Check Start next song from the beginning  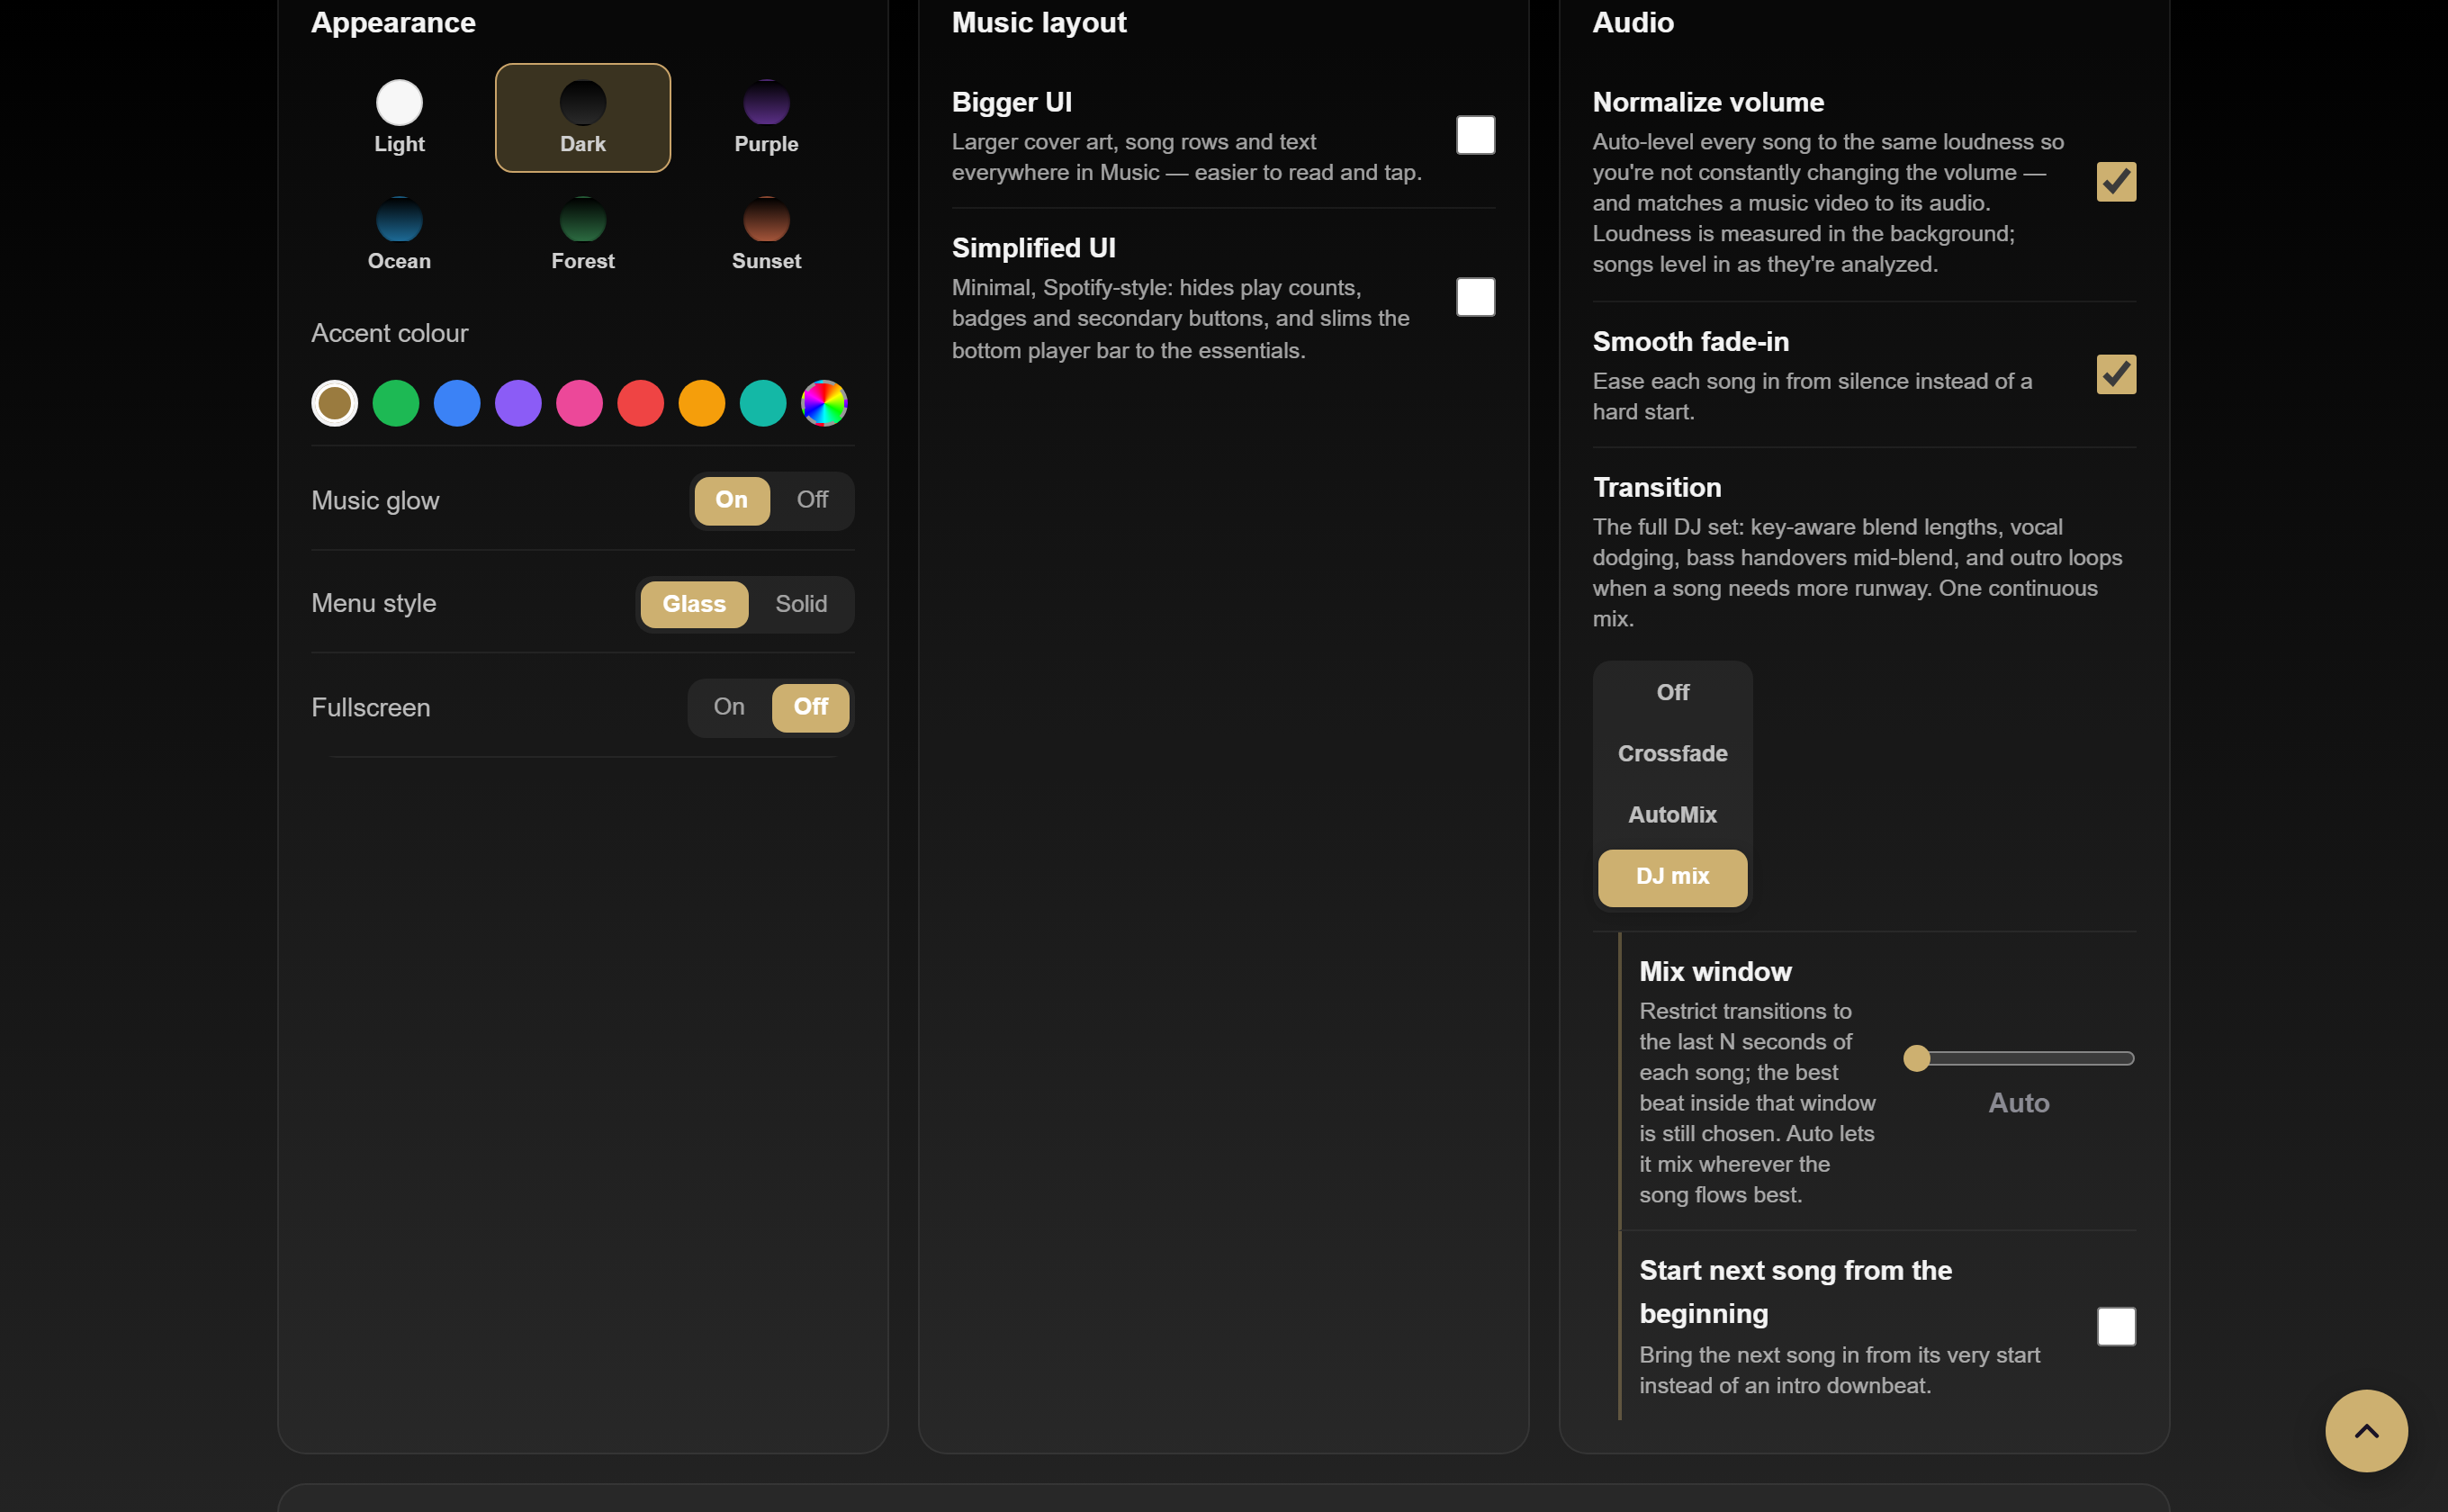tap(2116, 1327)
